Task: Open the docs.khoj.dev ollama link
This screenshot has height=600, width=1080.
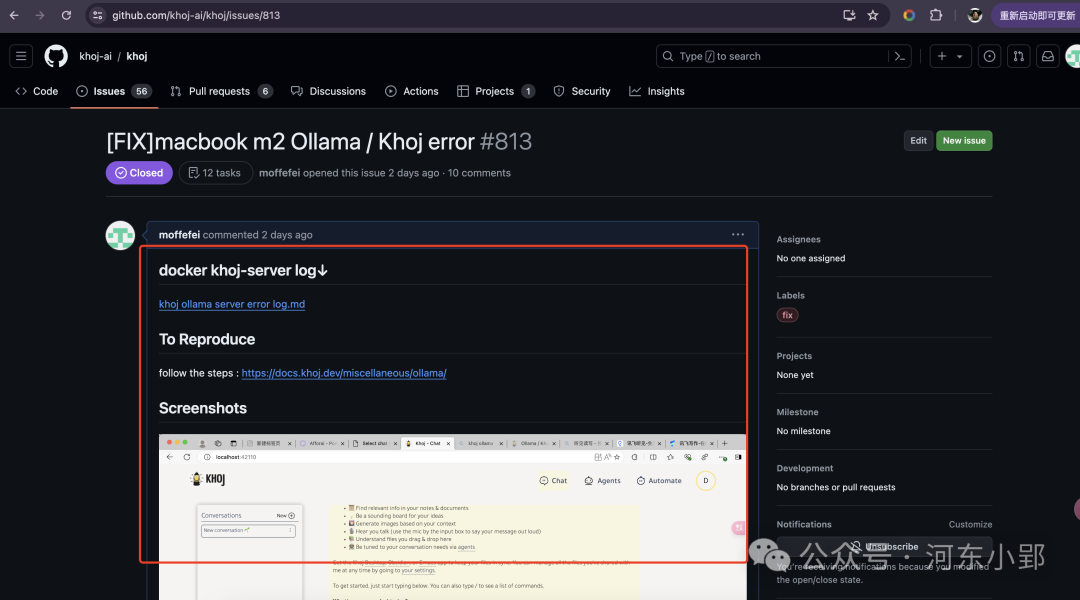Action: pos(344,373)
